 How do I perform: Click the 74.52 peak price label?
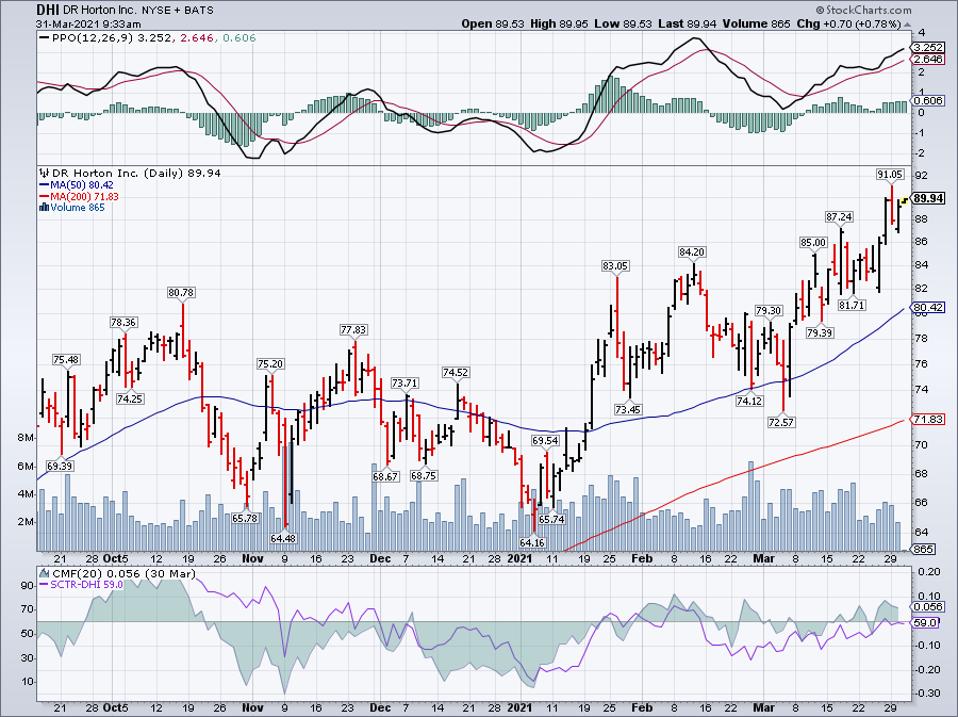(x=456, y=372)
